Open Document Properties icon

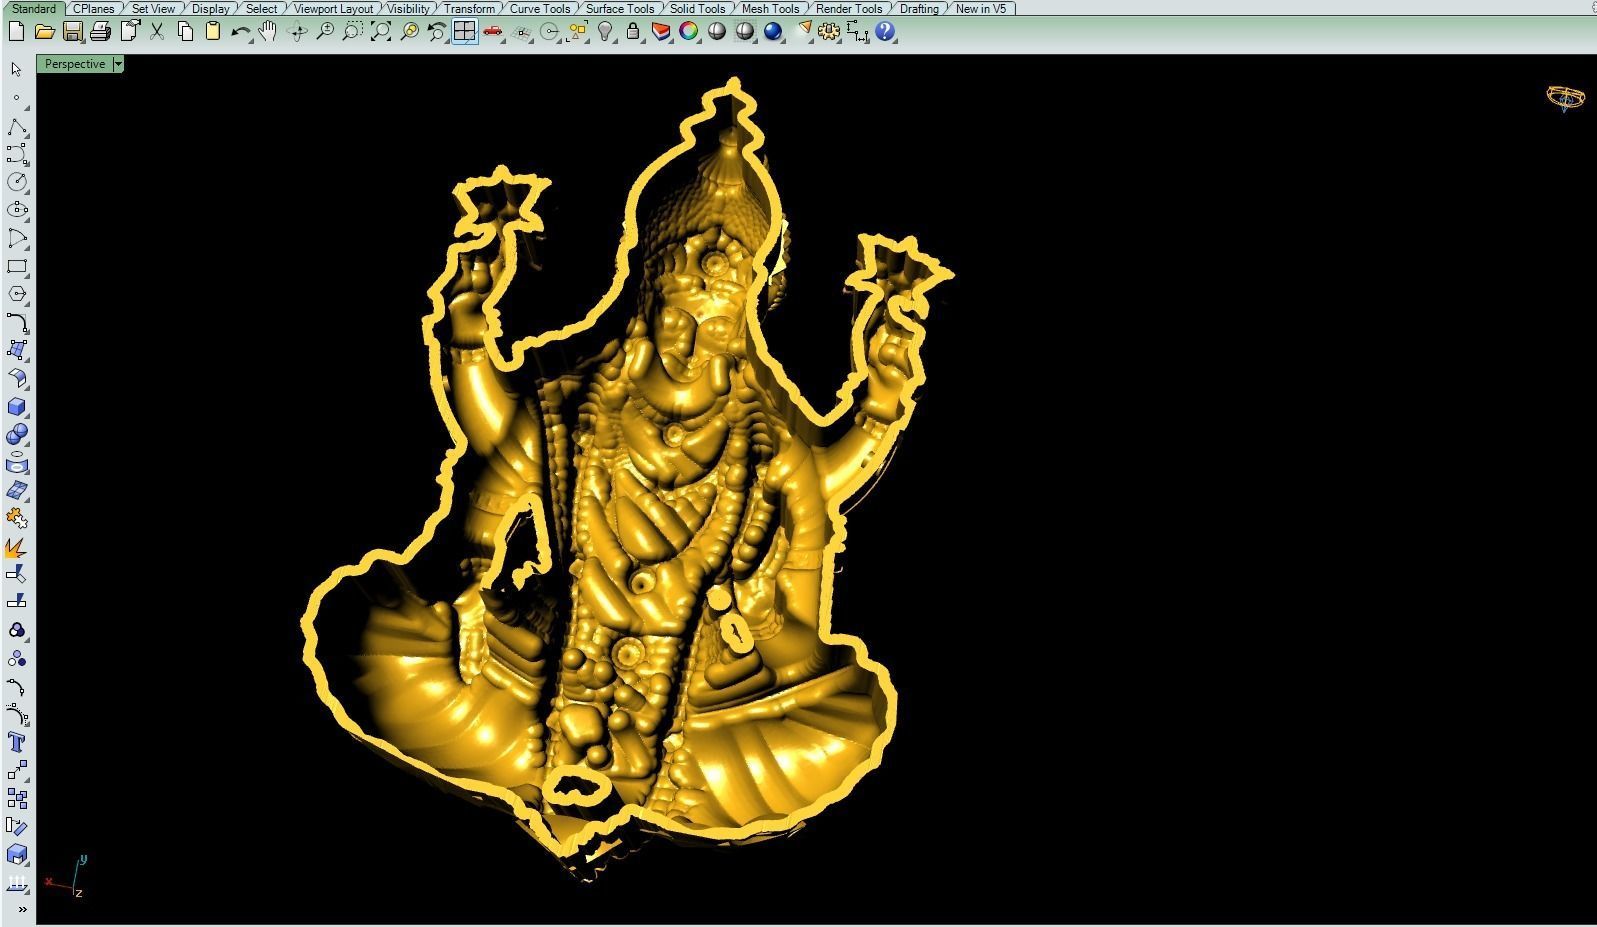129,32
